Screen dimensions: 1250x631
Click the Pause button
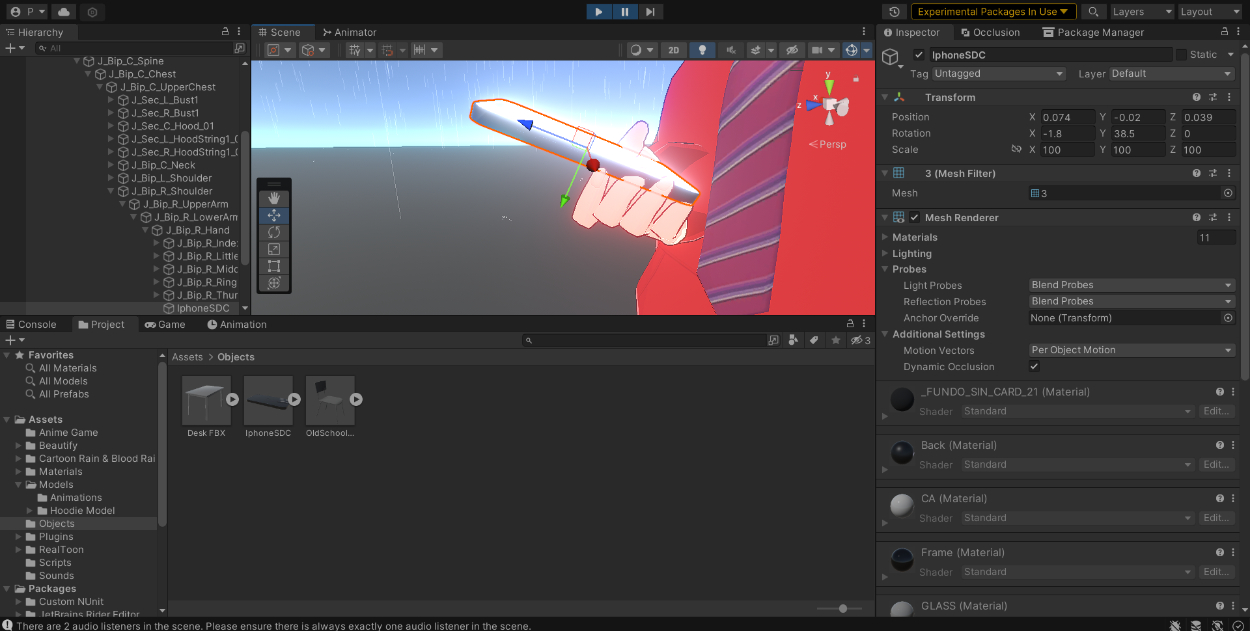click(624, 12)
